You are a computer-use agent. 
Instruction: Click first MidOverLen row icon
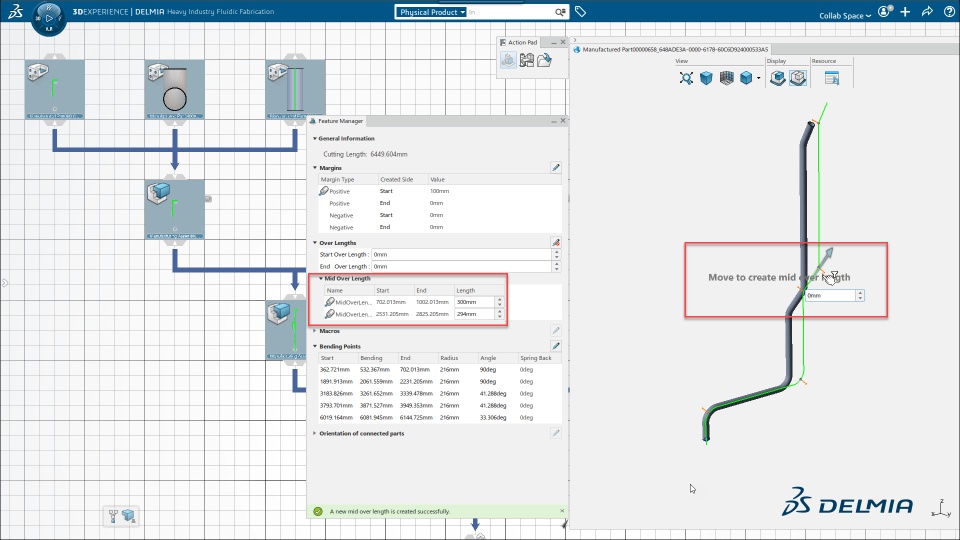tap(329, 302)
